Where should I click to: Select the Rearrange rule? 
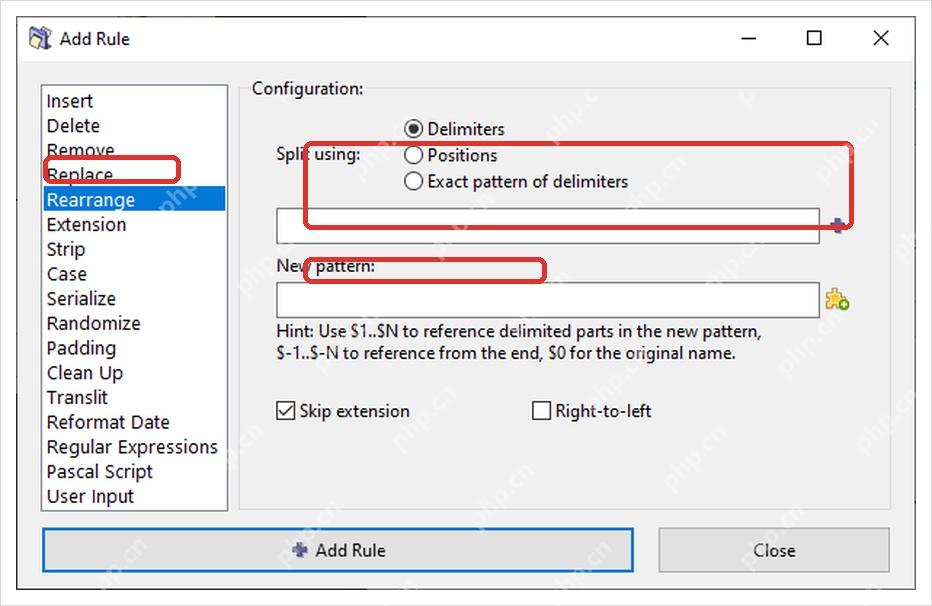click(134, 200)
